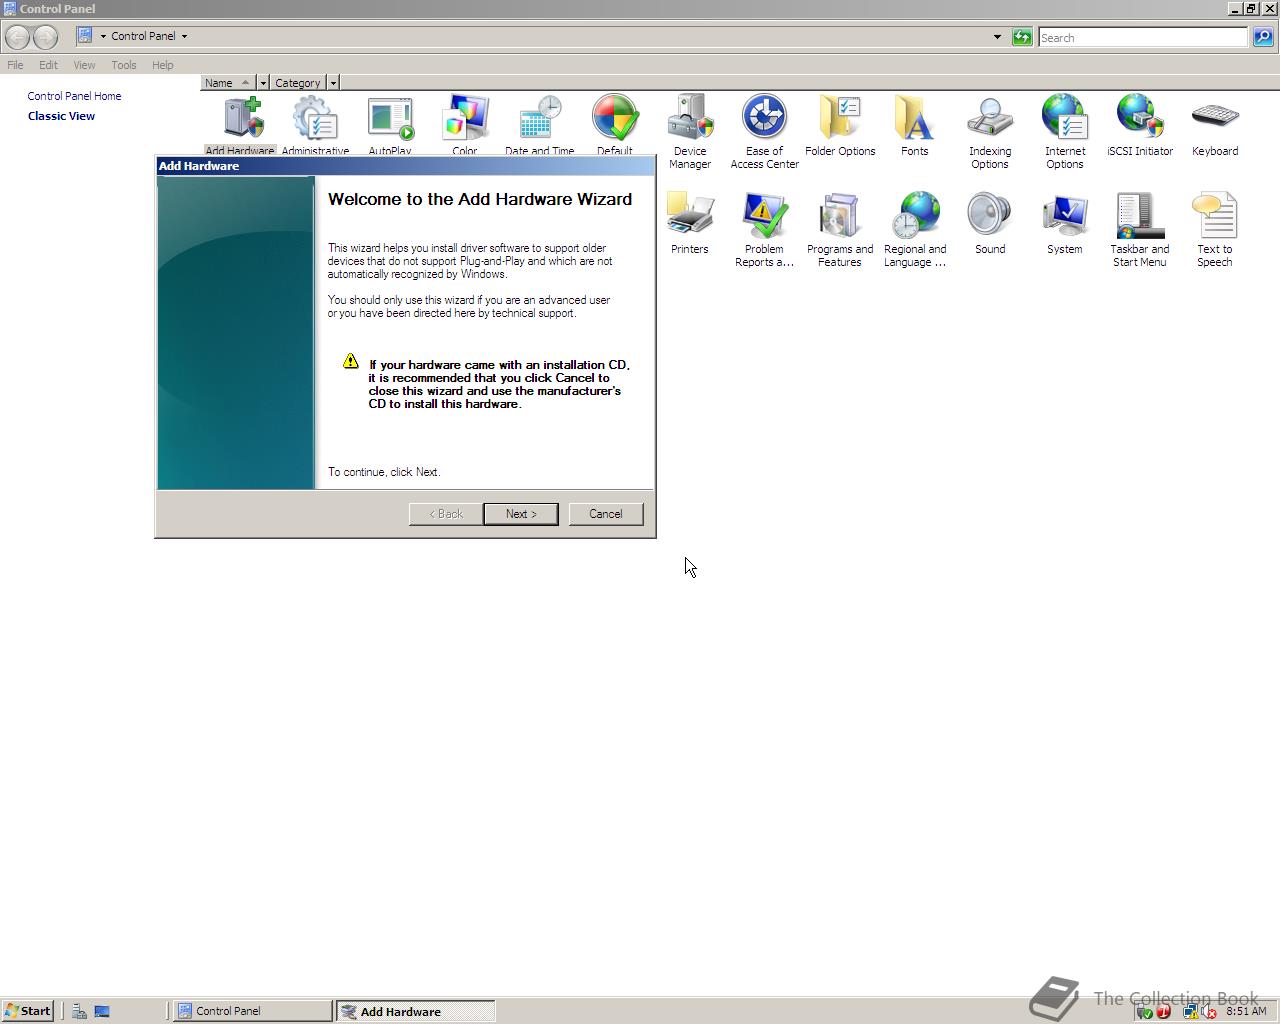Open Programs and Features icon
1280x1024 pixels.
(840, 229)
